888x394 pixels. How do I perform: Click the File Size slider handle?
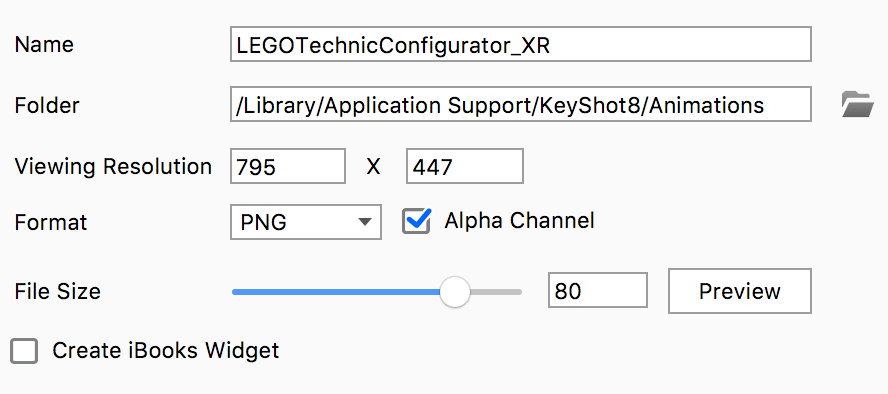coord(455,292)
